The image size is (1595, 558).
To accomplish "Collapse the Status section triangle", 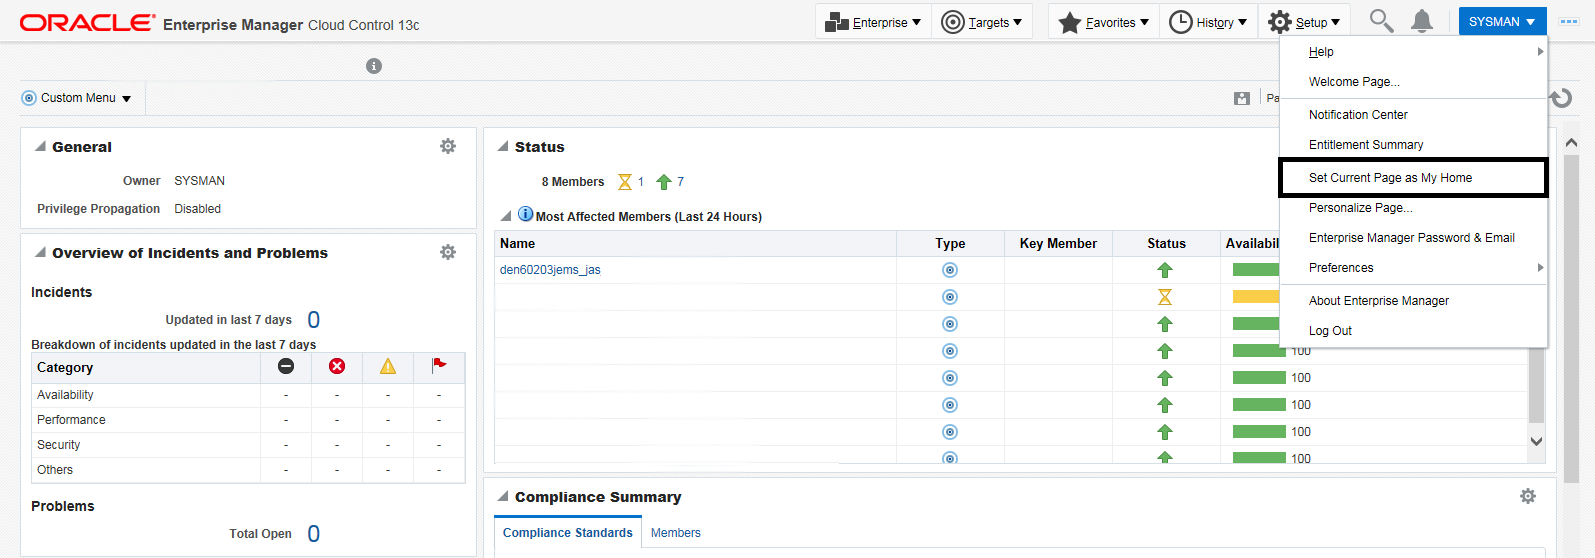I will (503, 147).
